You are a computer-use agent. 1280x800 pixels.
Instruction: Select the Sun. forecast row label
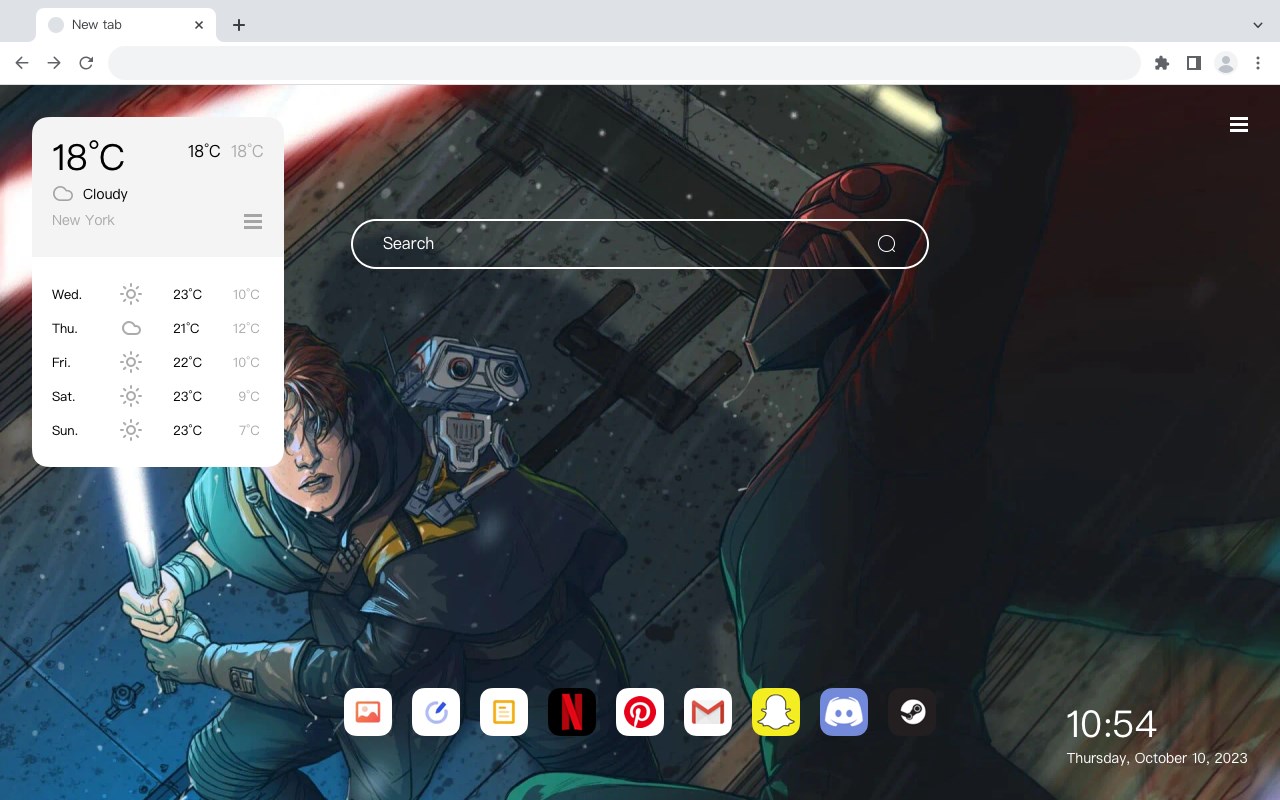[65, 430]
